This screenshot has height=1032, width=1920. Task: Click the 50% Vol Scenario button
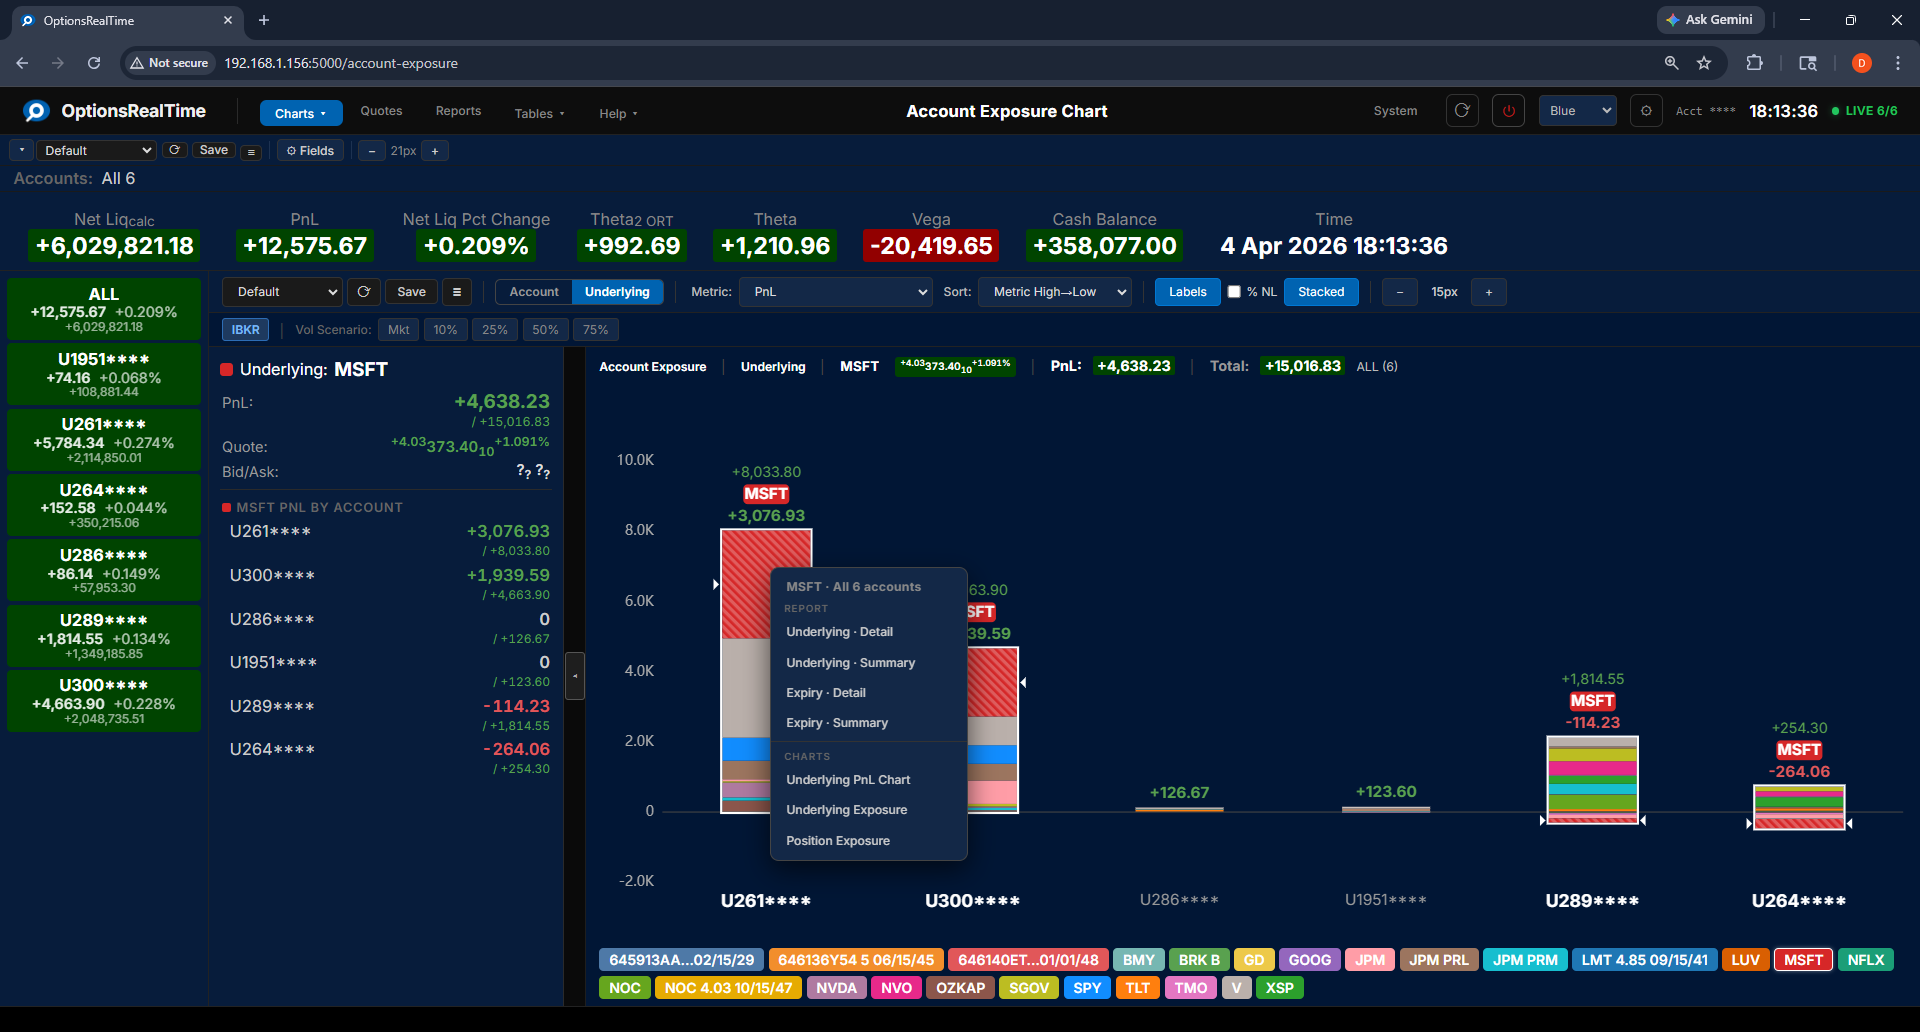tap(545, 330)
